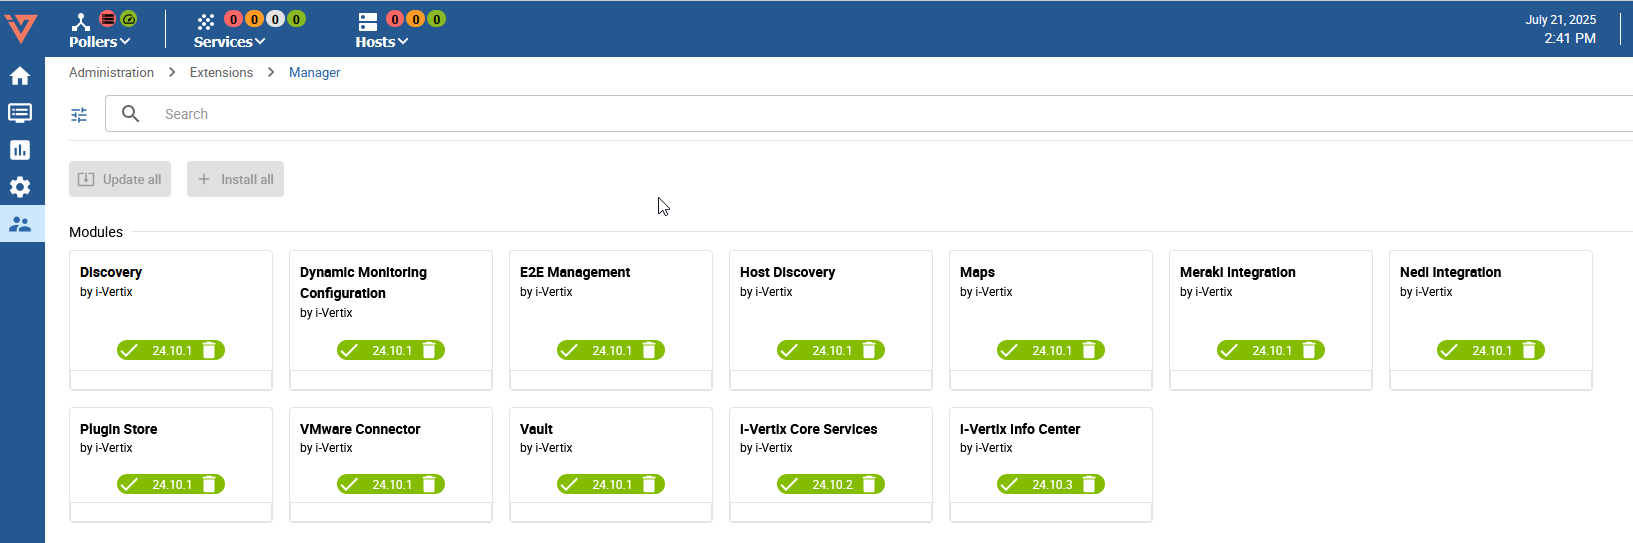This screenshot has height=543, width=1633.
Task: Click the orange unreachable hosts counter
Action: [416, 19]
